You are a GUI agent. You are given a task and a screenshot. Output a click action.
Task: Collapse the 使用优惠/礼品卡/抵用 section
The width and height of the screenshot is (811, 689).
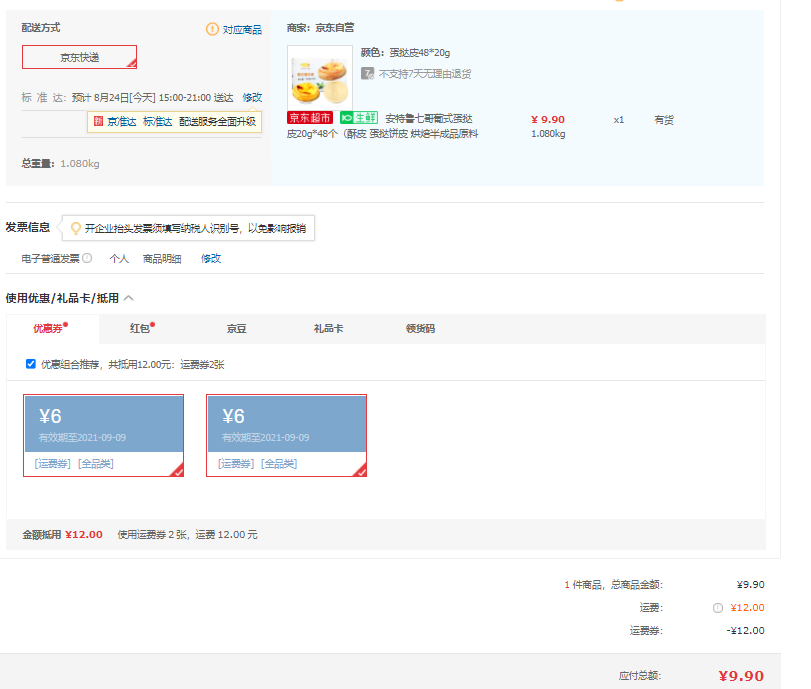(129, 298)
